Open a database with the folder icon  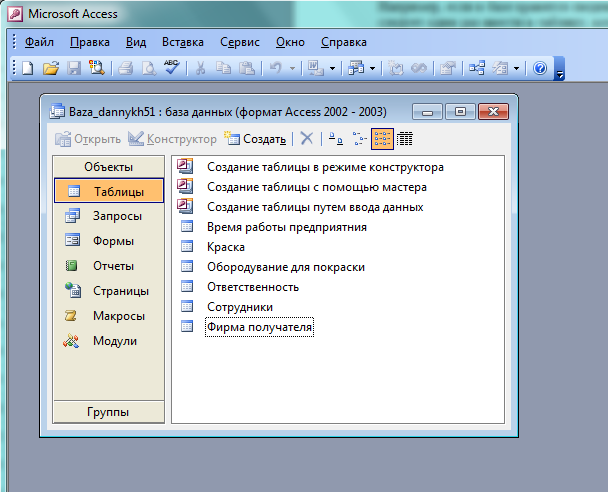click(x=51, y=68)
